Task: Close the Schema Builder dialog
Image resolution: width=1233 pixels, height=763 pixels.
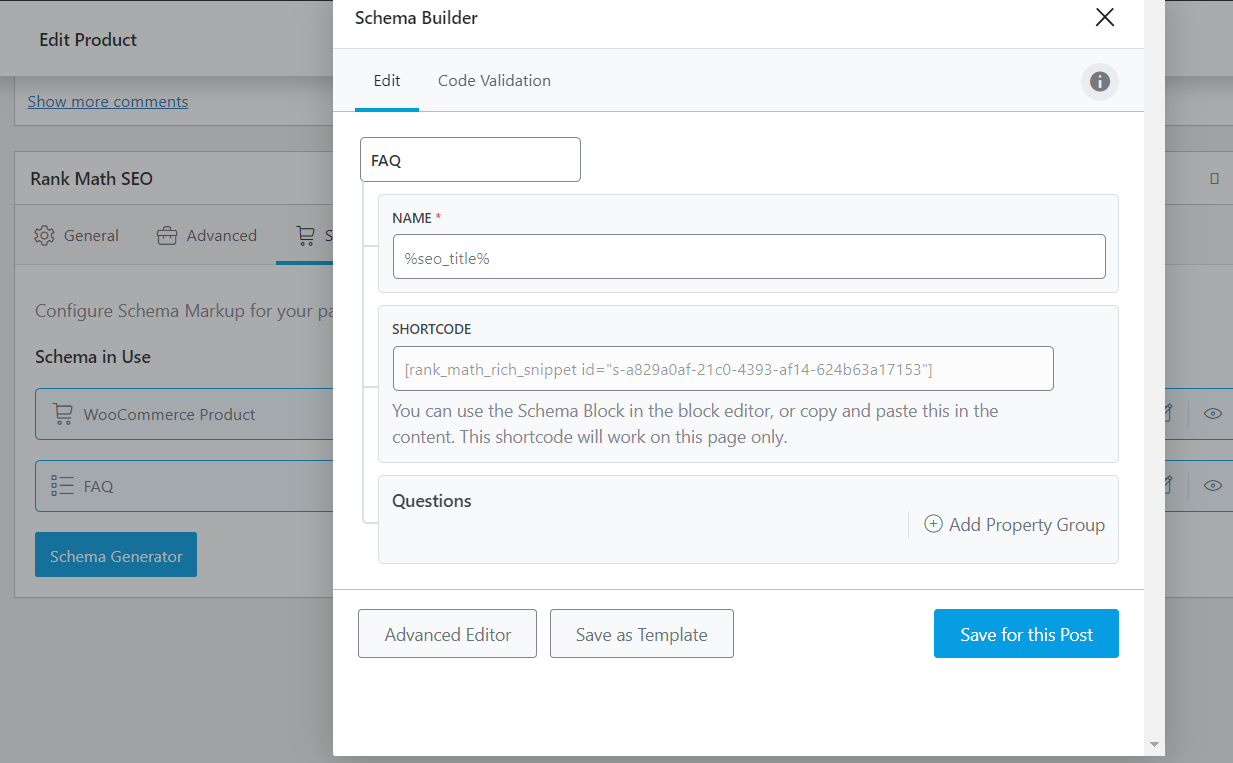Action: point(1104,18)
